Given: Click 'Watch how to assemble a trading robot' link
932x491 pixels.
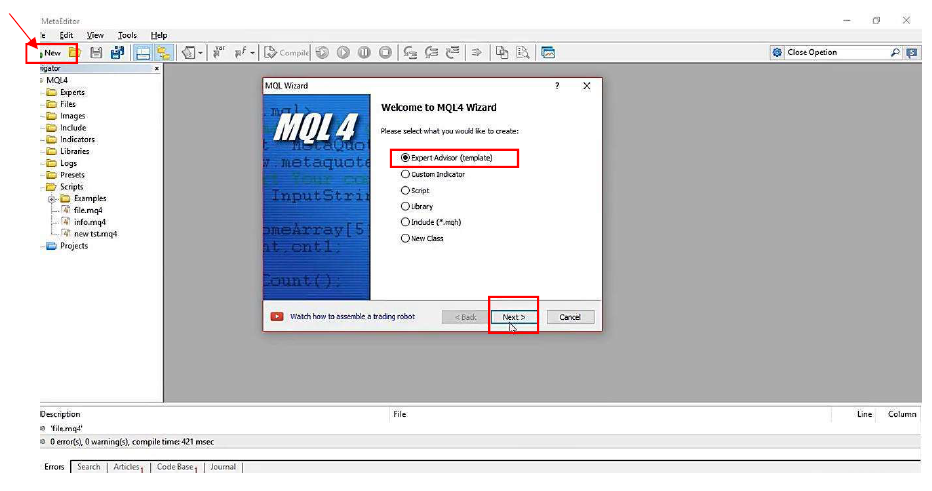Looking at the screenshot, I should pos(352,316).
